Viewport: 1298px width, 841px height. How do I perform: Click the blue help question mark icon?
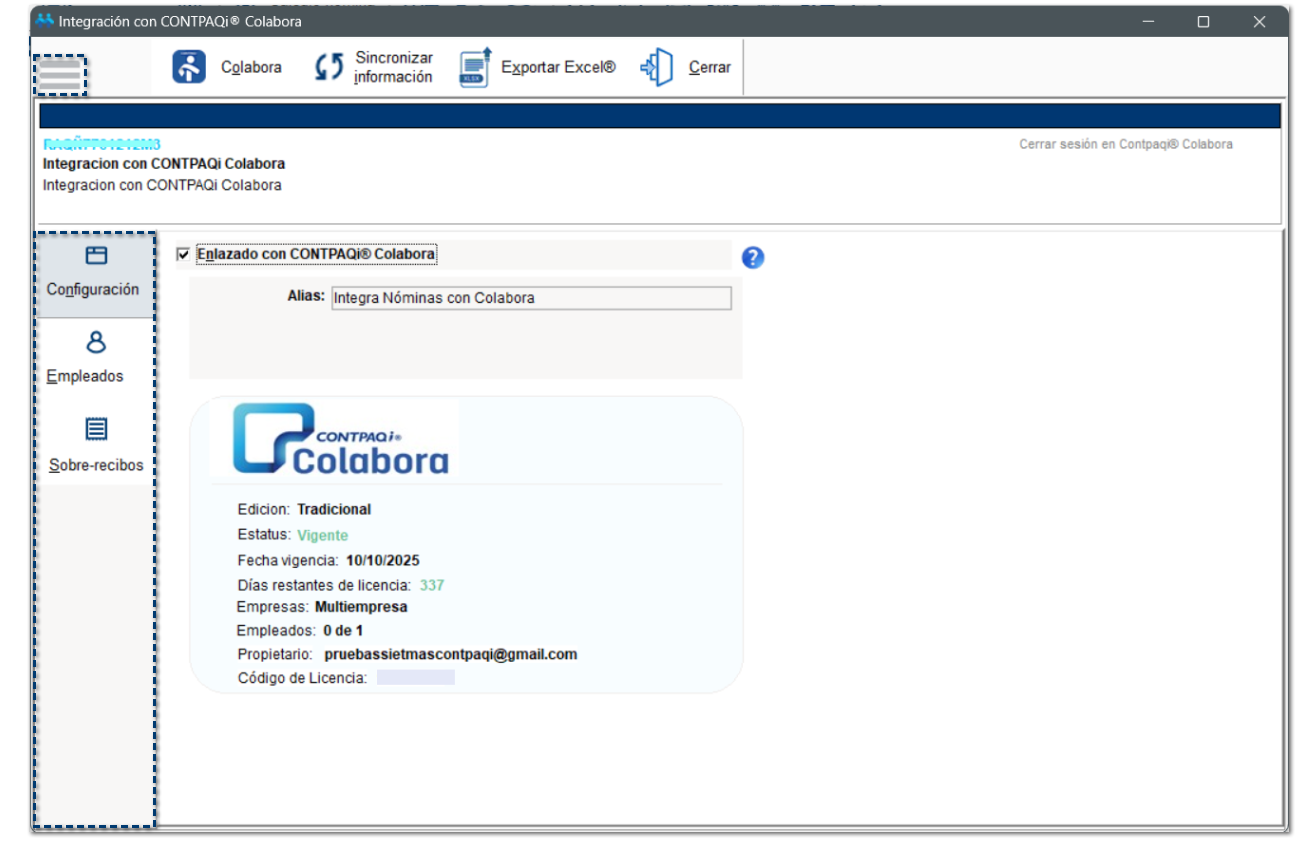coord(753,257)
